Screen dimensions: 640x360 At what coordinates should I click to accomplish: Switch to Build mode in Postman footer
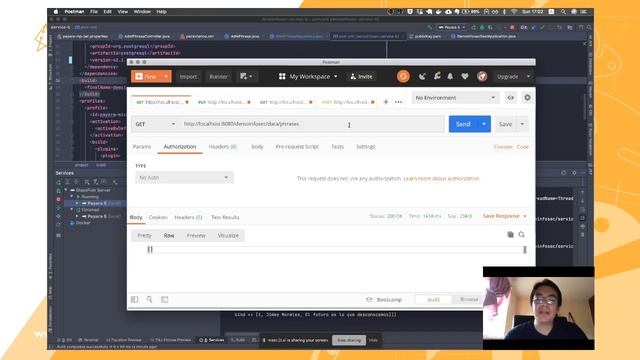click(433, 300)
